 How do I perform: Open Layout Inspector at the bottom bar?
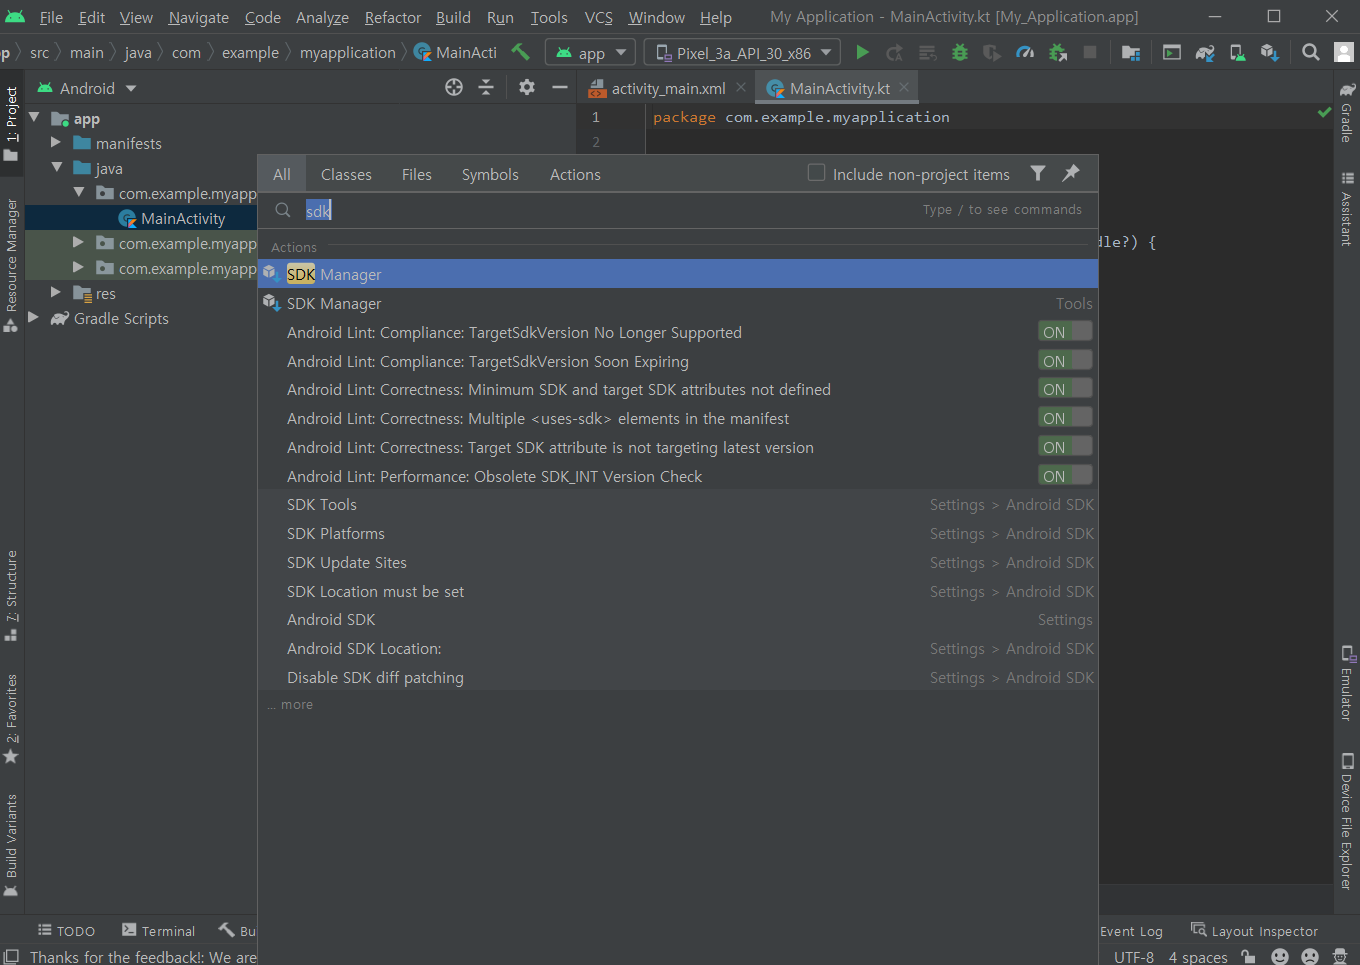tap(1254, 930)
